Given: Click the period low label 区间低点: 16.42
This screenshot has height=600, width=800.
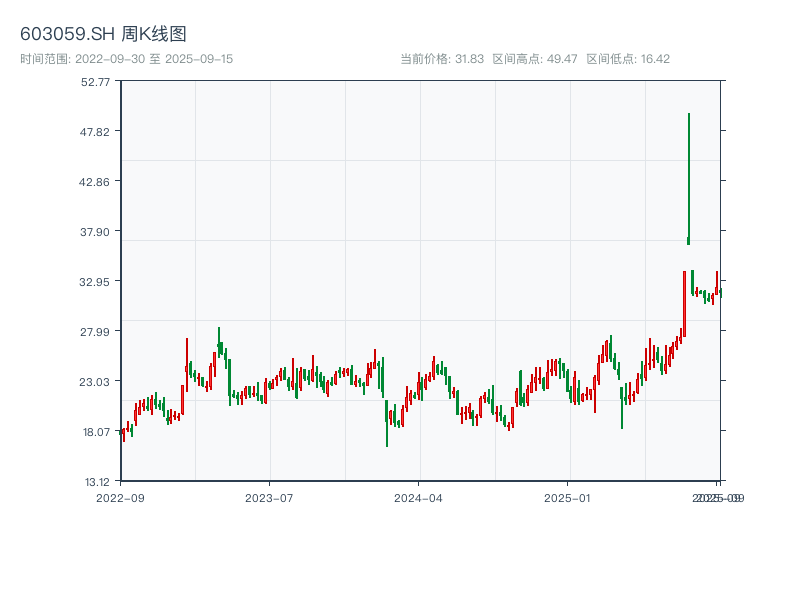Looking at the screenshot, I should (628, 59).
